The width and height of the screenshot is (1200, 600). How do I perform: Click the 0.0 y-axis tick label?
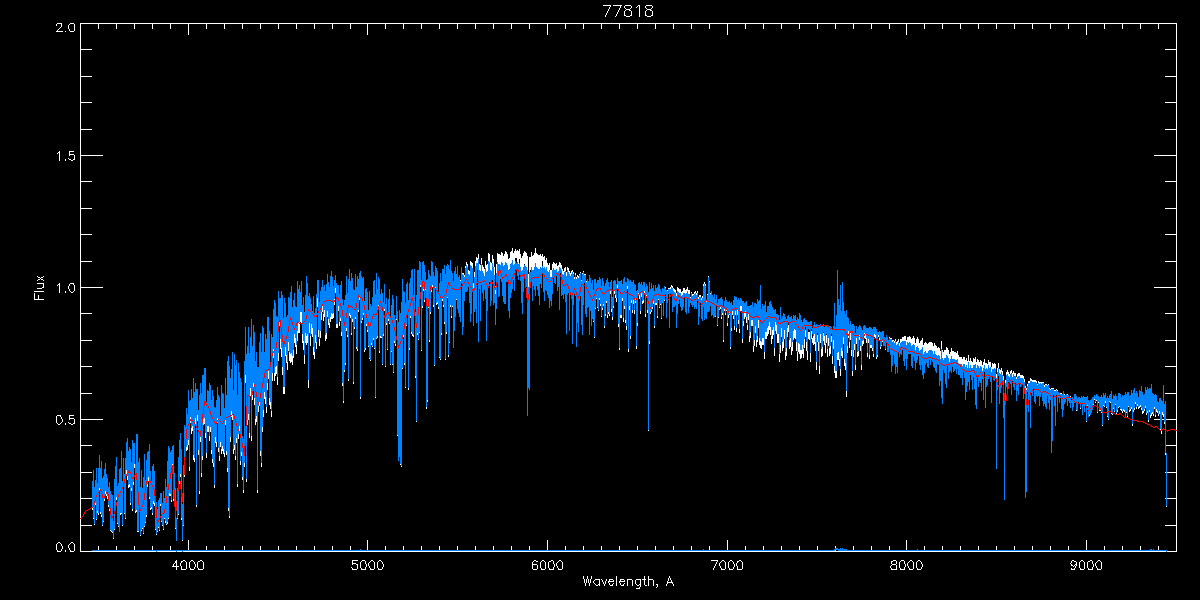[x=62, y=548]
